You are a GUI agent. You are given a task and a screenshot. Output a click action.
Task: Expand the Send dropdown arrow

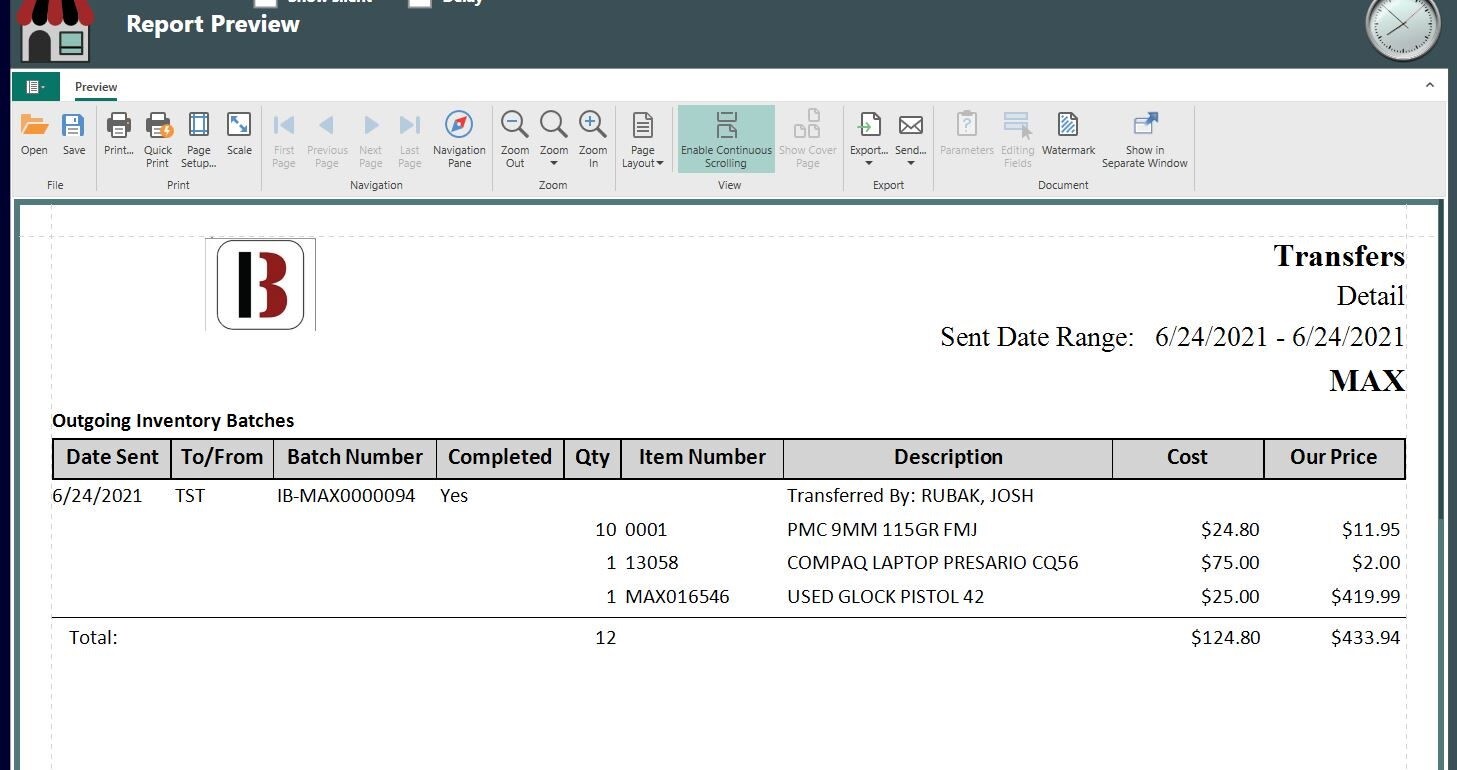tap(910, 164)
